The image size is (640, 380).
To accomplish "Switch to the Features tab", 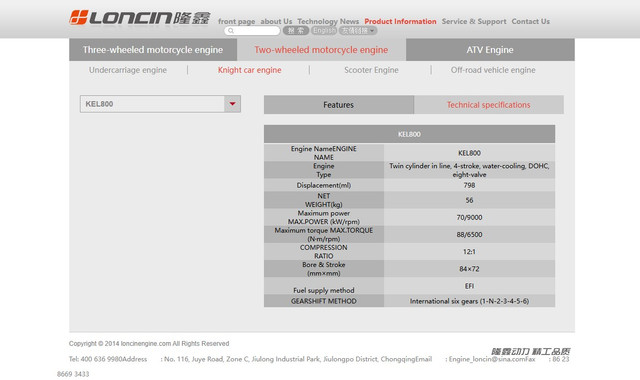I will [x=339, y=105].
